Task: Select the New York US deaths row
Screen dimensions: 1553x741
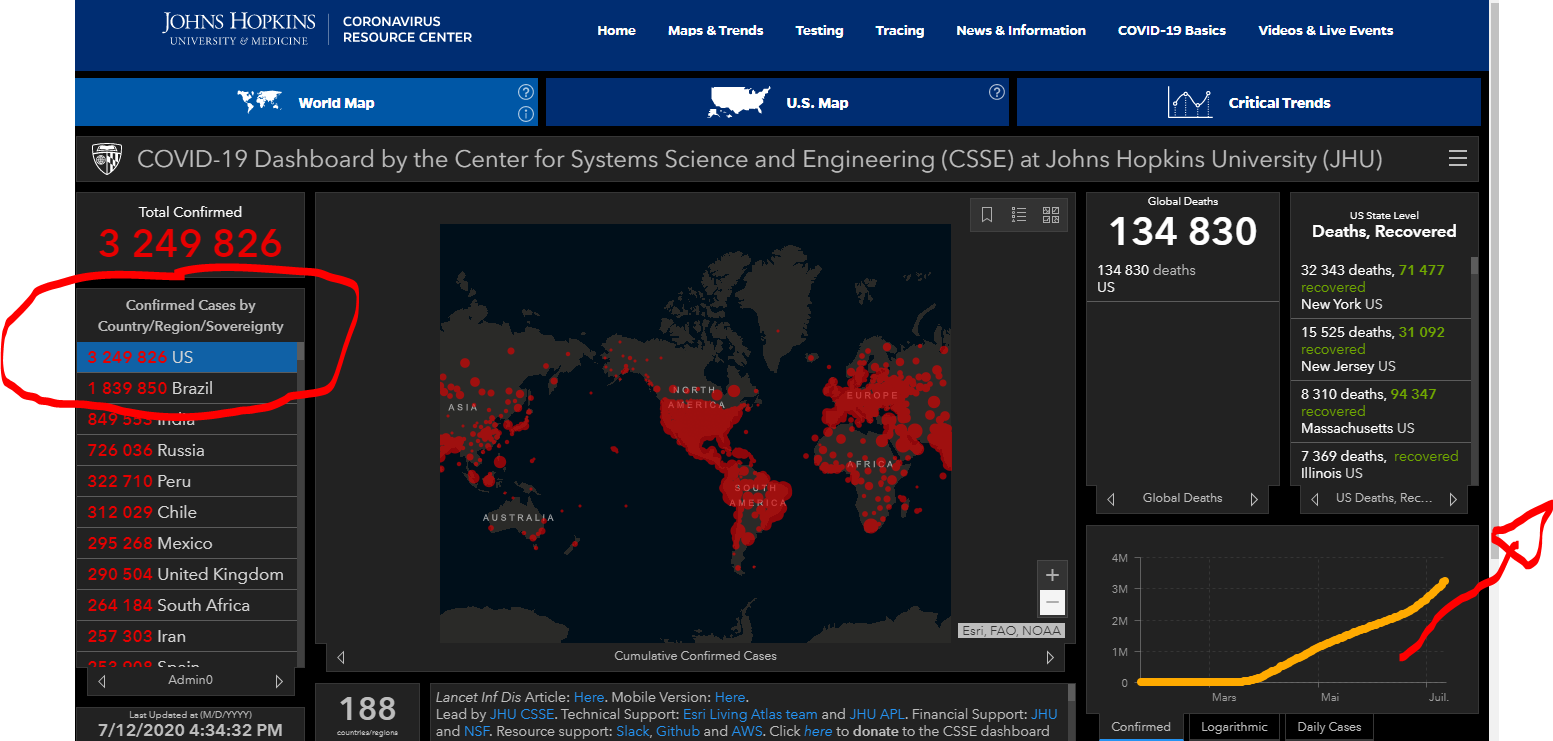Action: (1380, 287)
